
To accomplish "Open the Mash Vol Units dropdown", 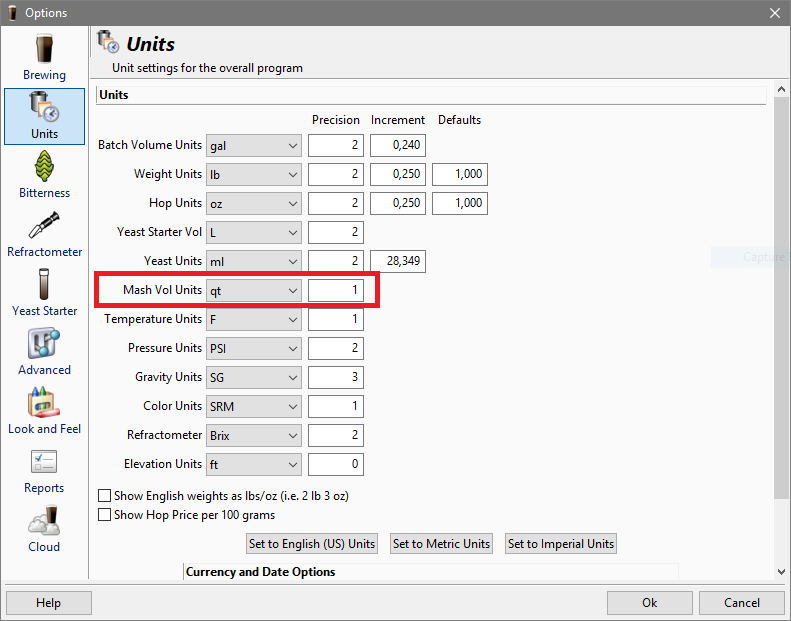I will pyautogui.click(x=254, y=291).
